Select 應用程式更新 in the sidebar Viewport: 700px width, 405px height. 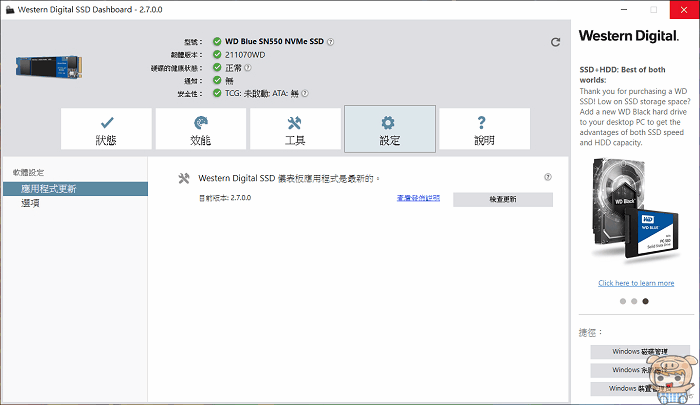pos(75,188)
